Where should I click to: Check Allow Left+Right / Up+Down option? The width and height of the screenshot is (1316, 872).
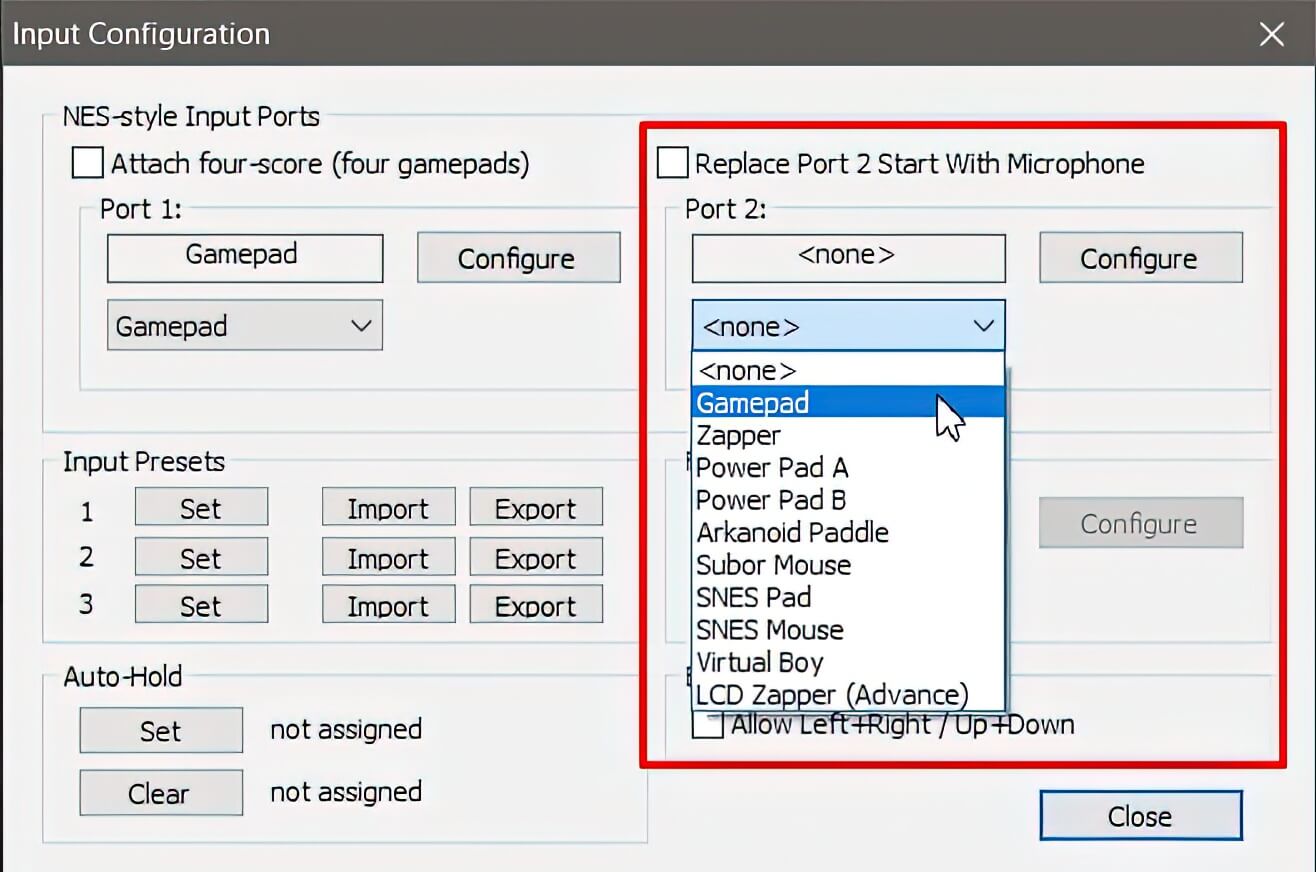(708, 725)
